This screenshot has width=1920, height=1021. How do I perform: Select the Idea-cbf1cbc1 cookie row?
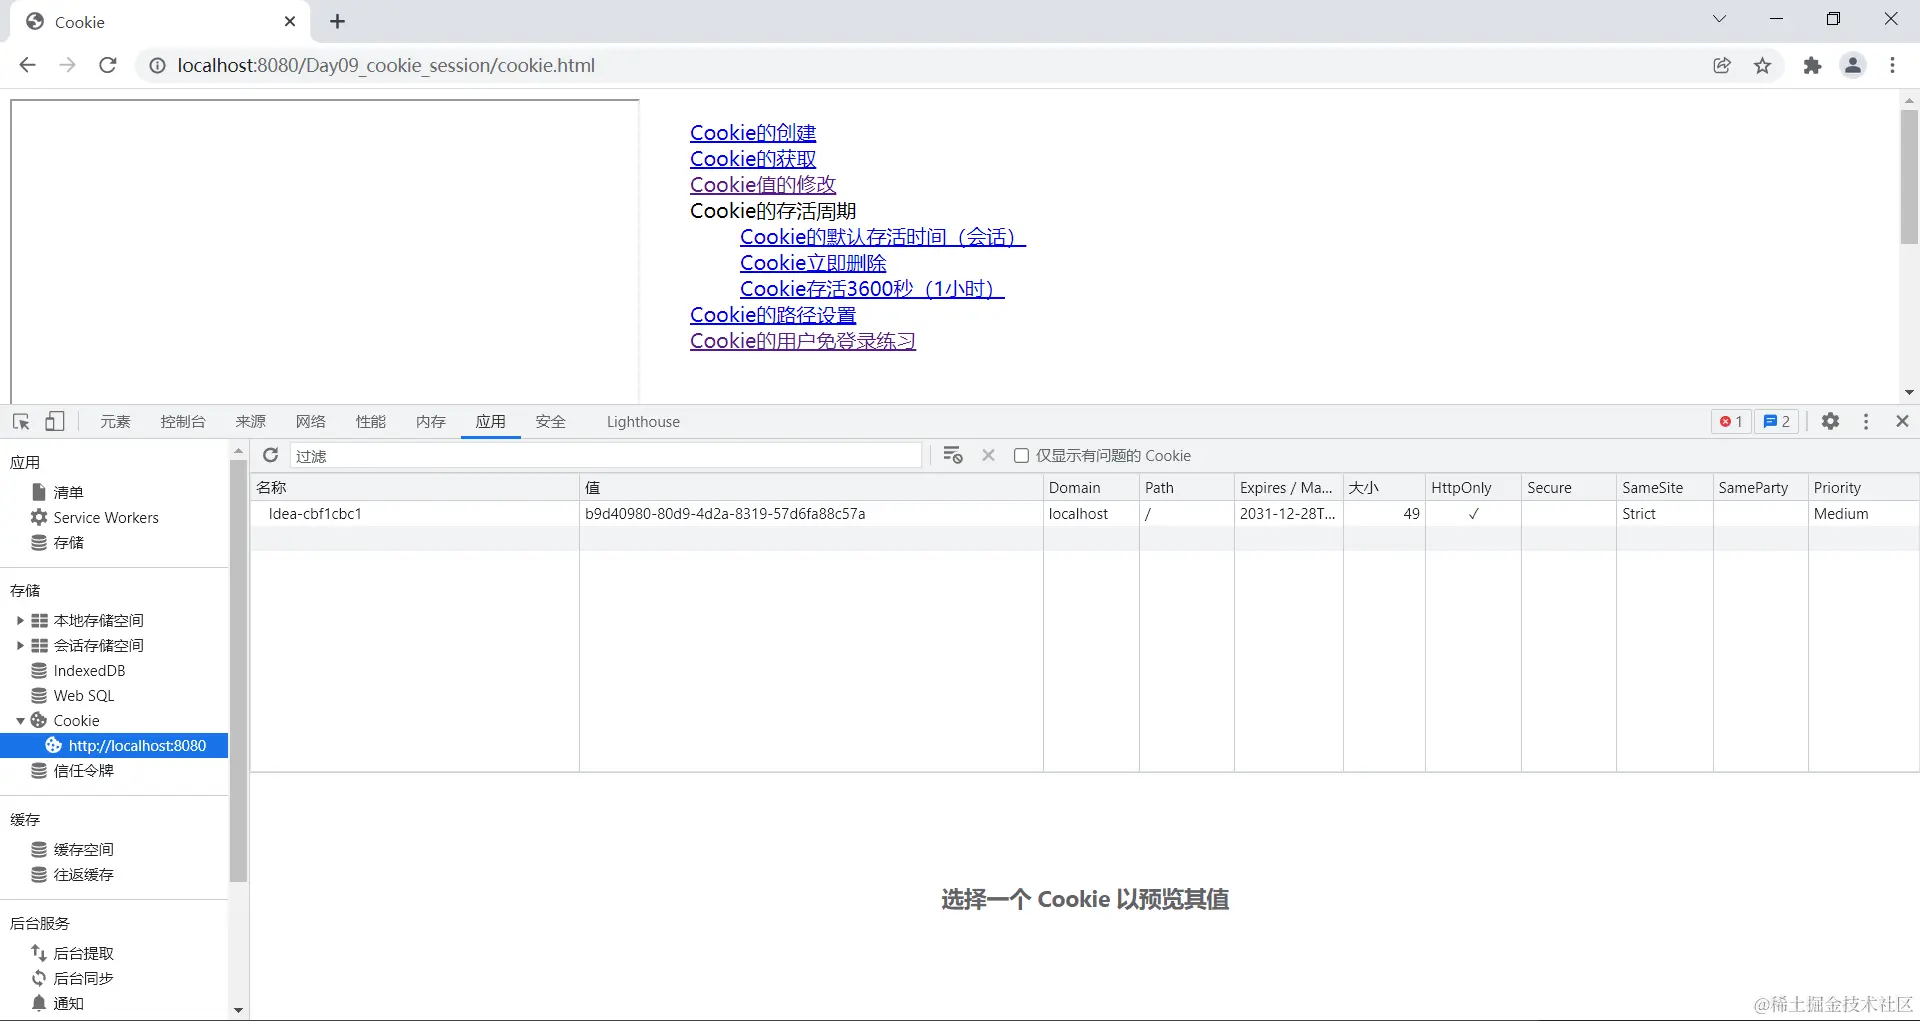point(1084,513)
